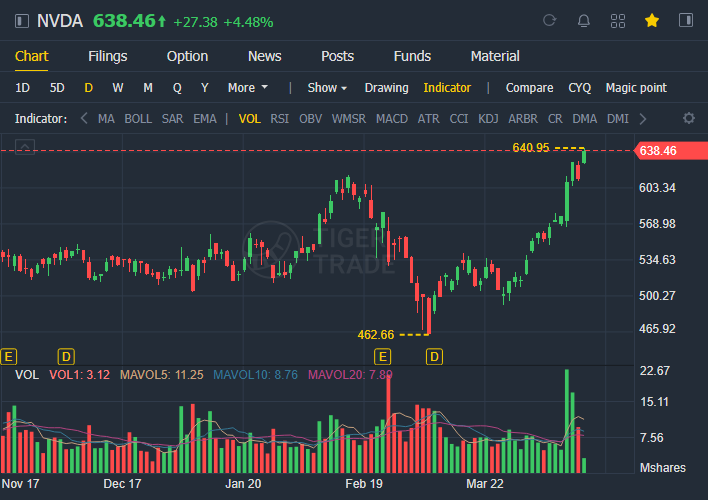Select the ARBR indicator
This screenshot has width=708, height=500.
[x=523, y=119]
